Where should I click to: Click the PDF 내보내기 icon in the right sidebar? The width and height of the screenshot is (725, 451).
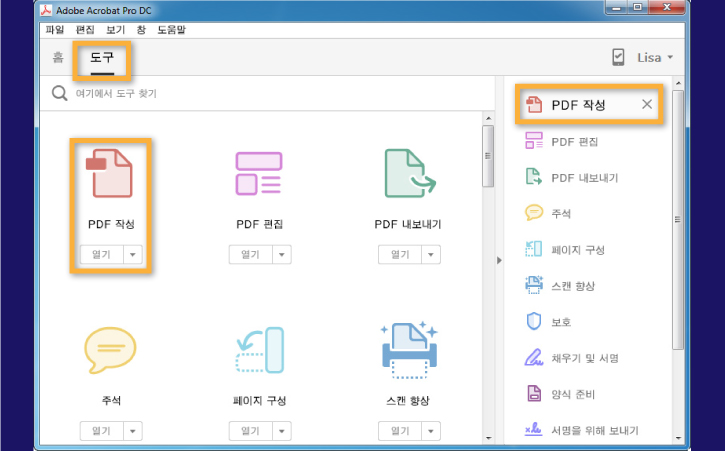click(x=534, y=177)
